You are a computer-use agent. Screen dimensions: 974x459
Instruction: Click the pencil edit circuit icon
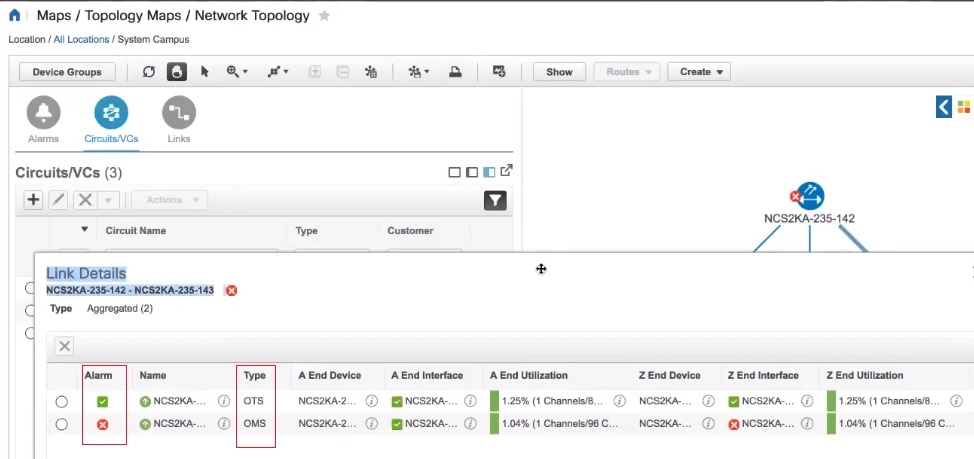pyautogui.click(x=58, y=200)
